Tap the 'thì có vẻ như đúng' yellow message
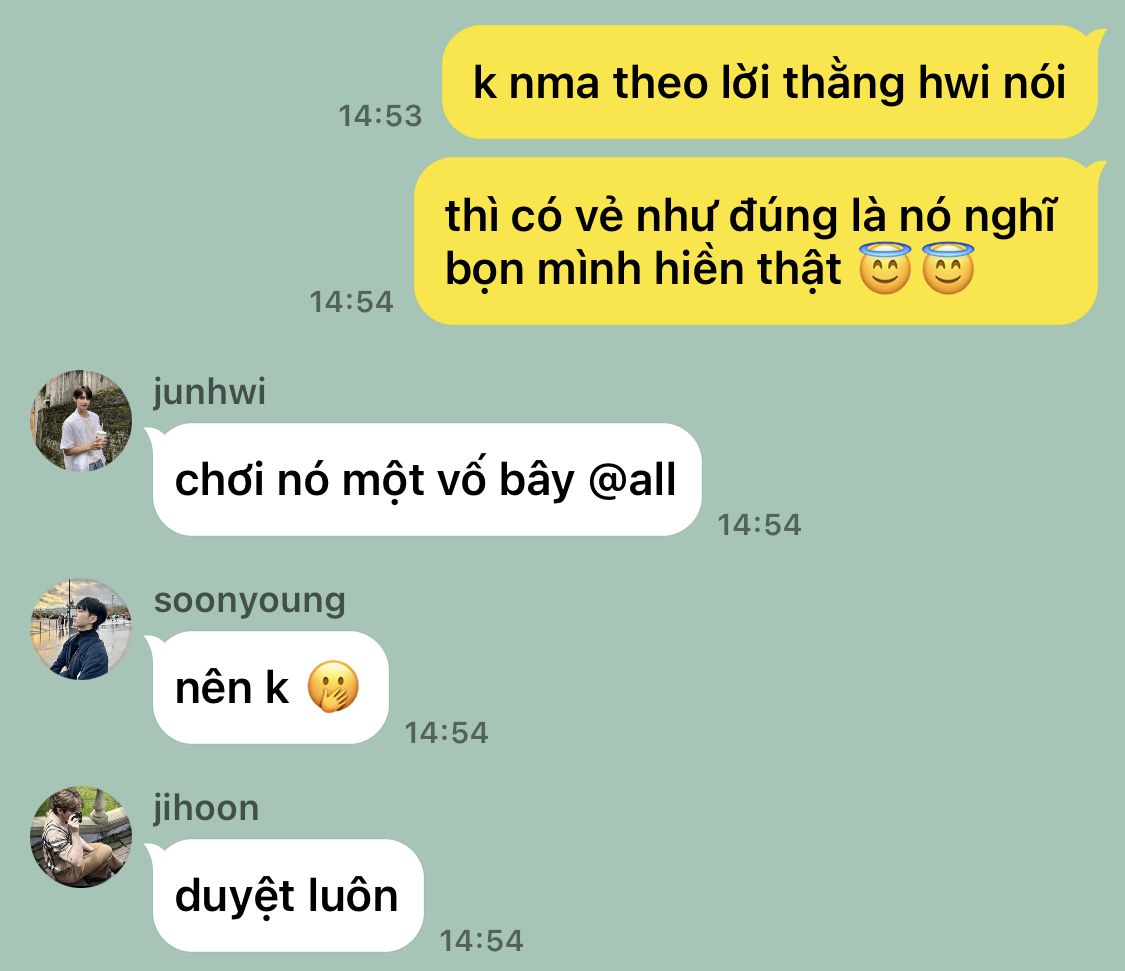Image resolution: width=1125 pixels, height=971 pixels. (756, 241)
